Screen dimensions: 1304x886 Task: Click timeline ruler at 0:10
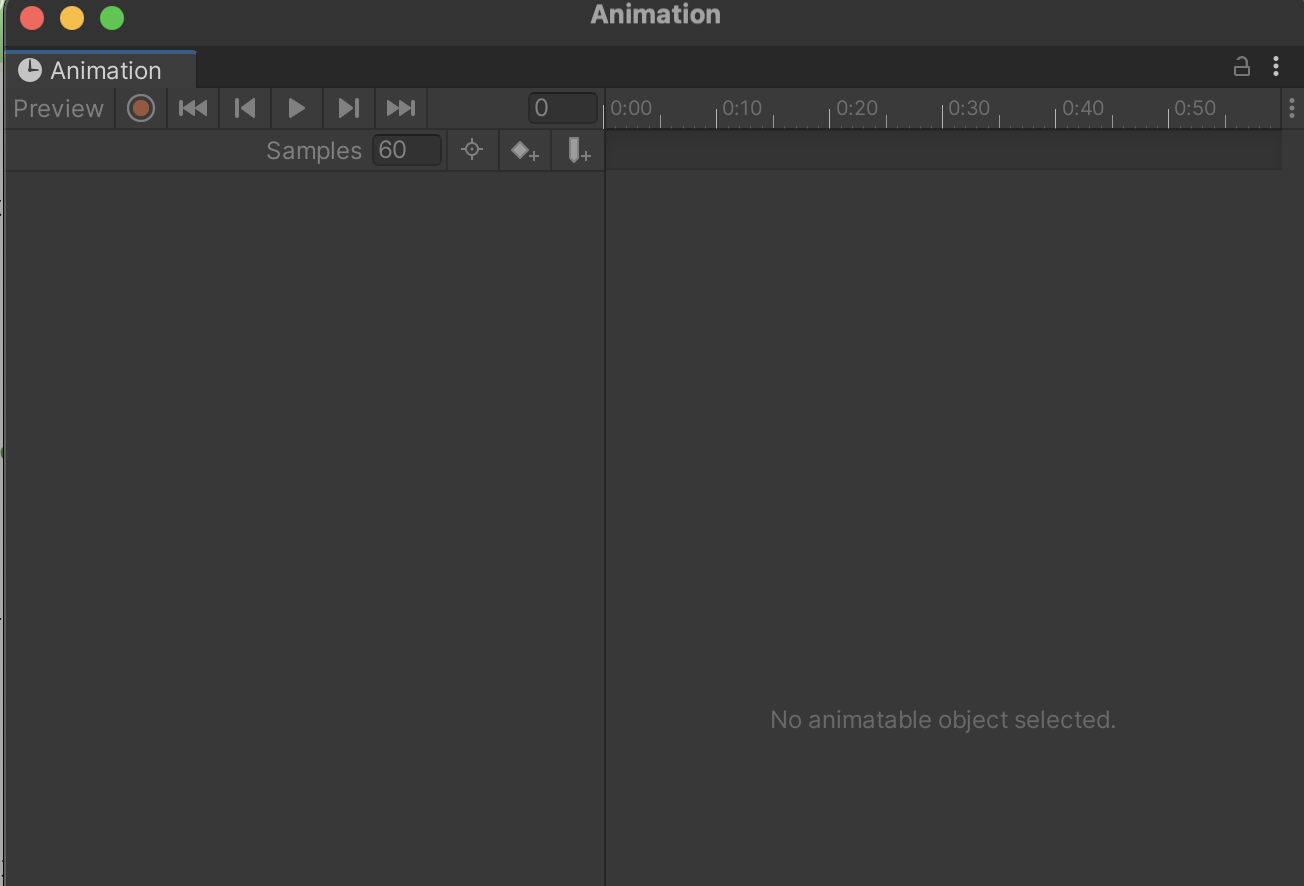coord(742,108)
